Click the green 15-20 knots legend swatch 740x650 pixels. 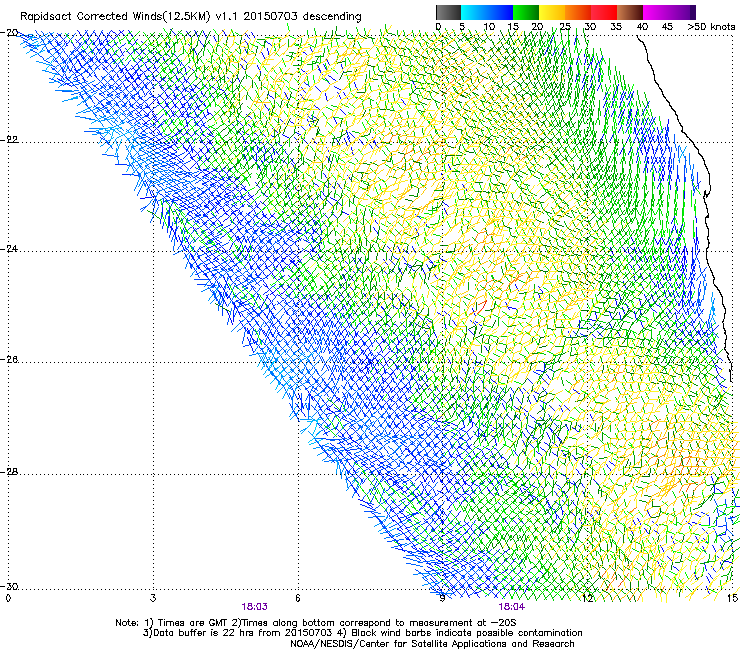click(526, 12)
